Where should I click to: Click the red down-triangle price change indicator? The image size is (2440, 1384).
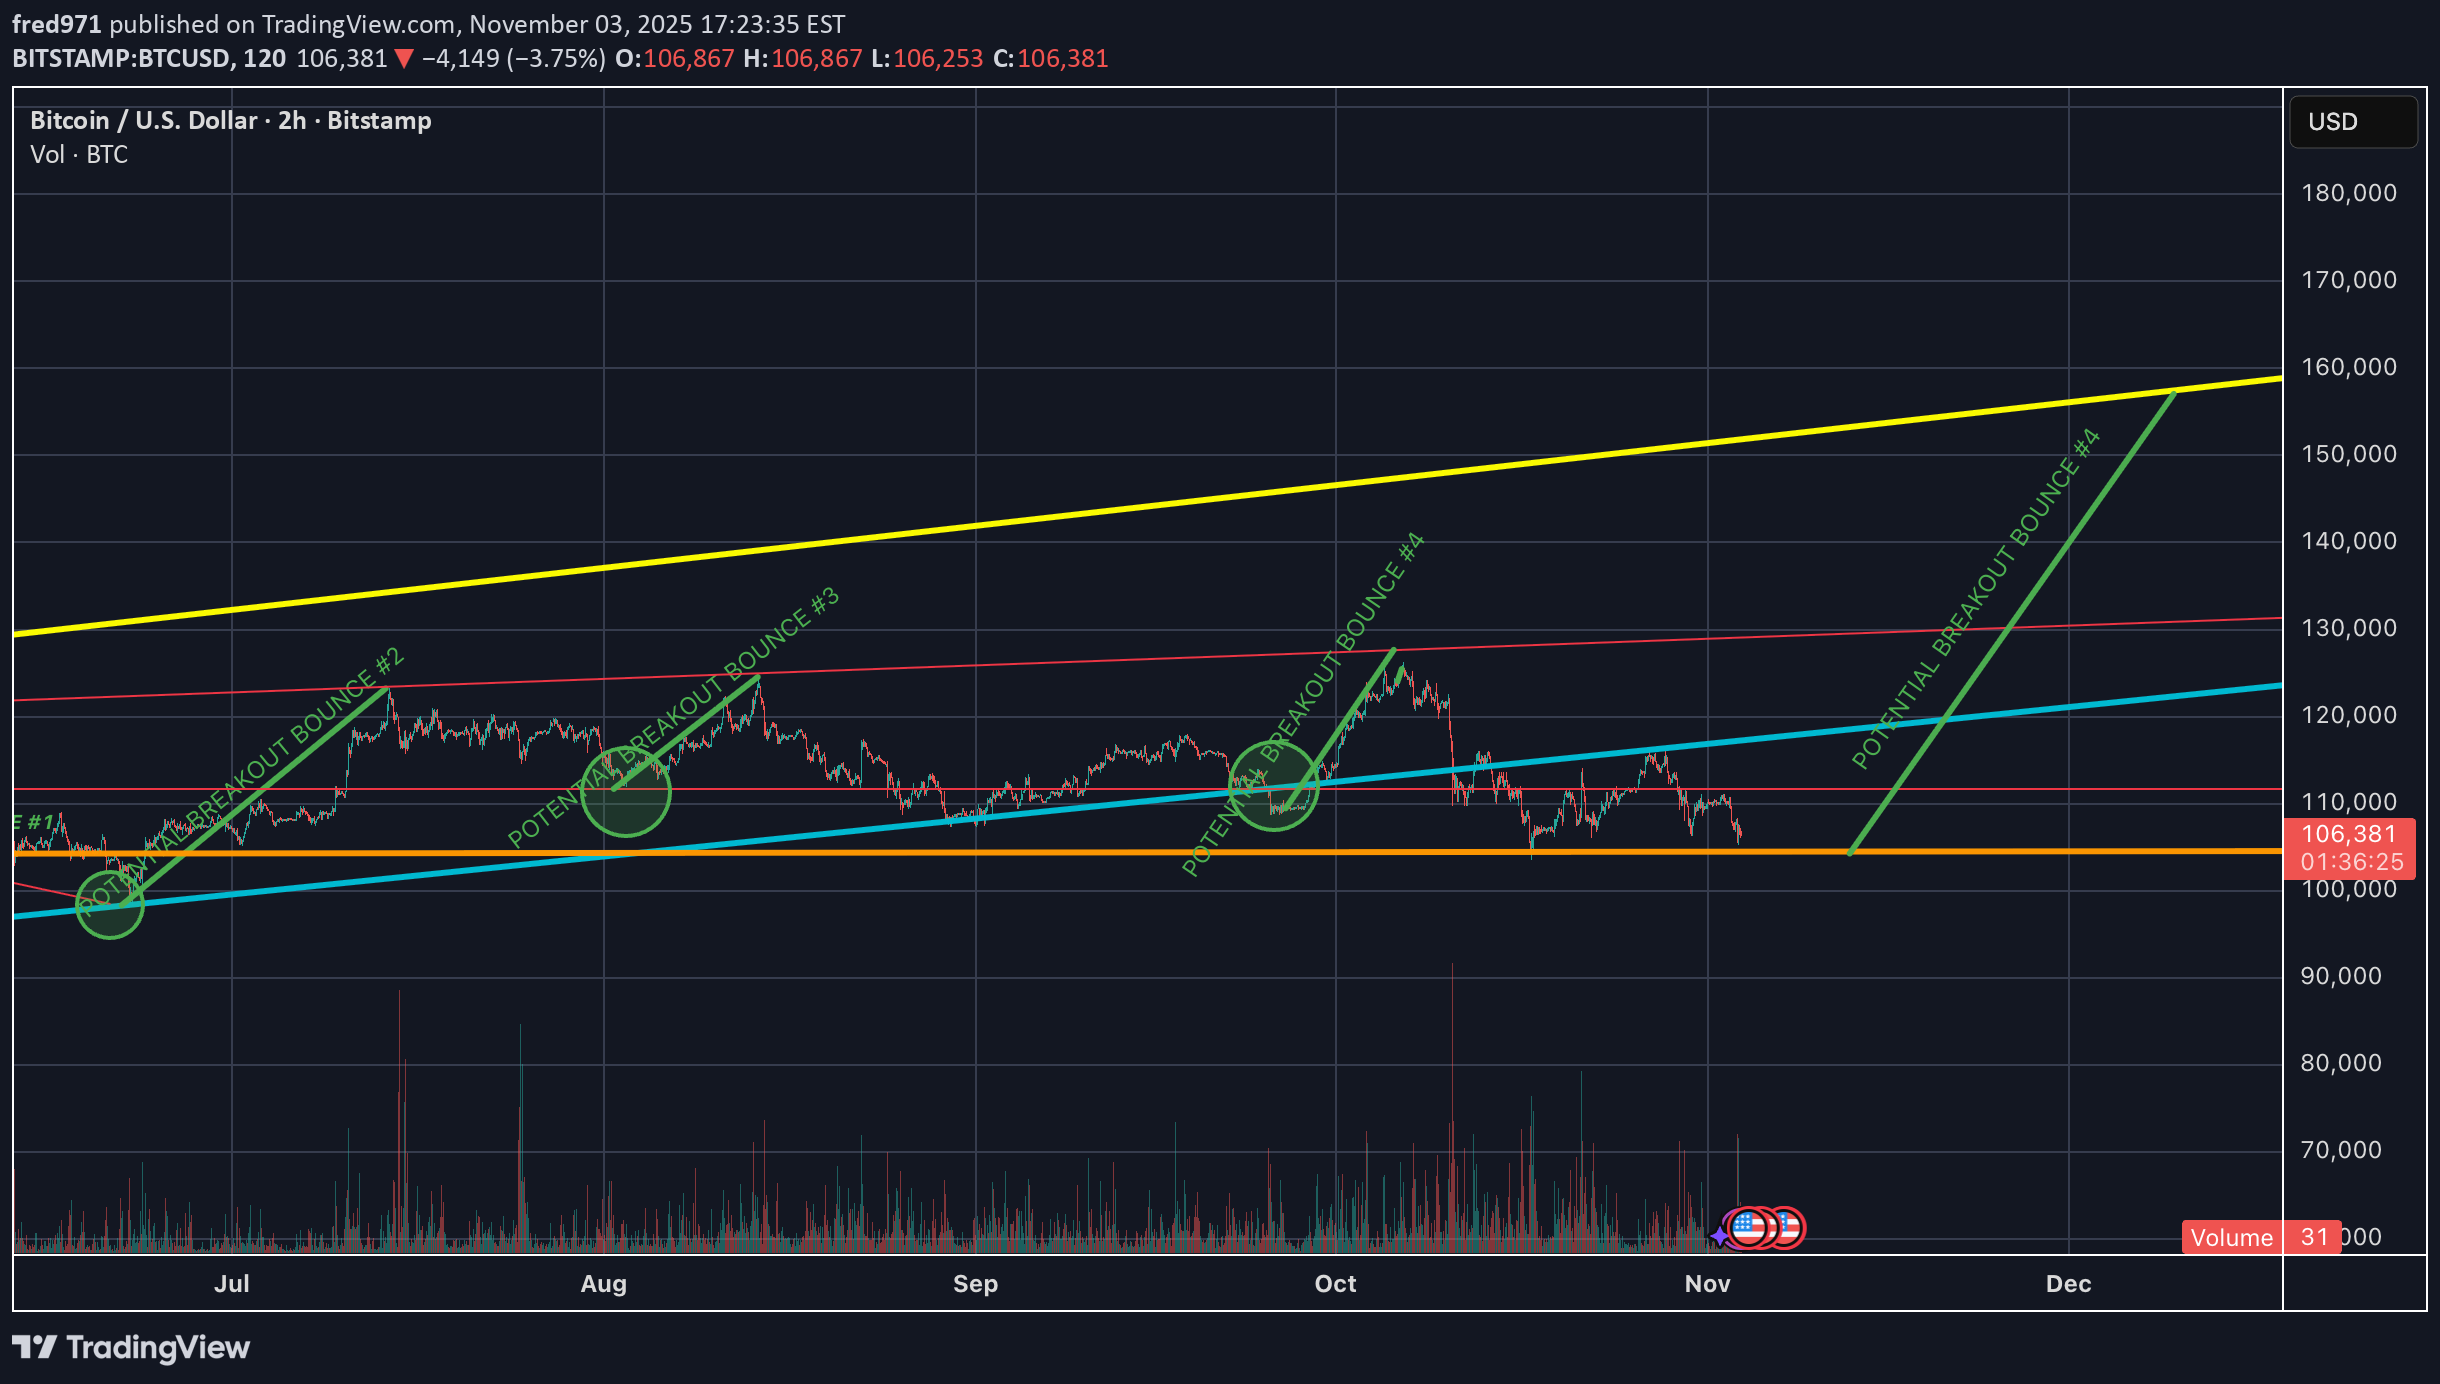tap(403, 58)
